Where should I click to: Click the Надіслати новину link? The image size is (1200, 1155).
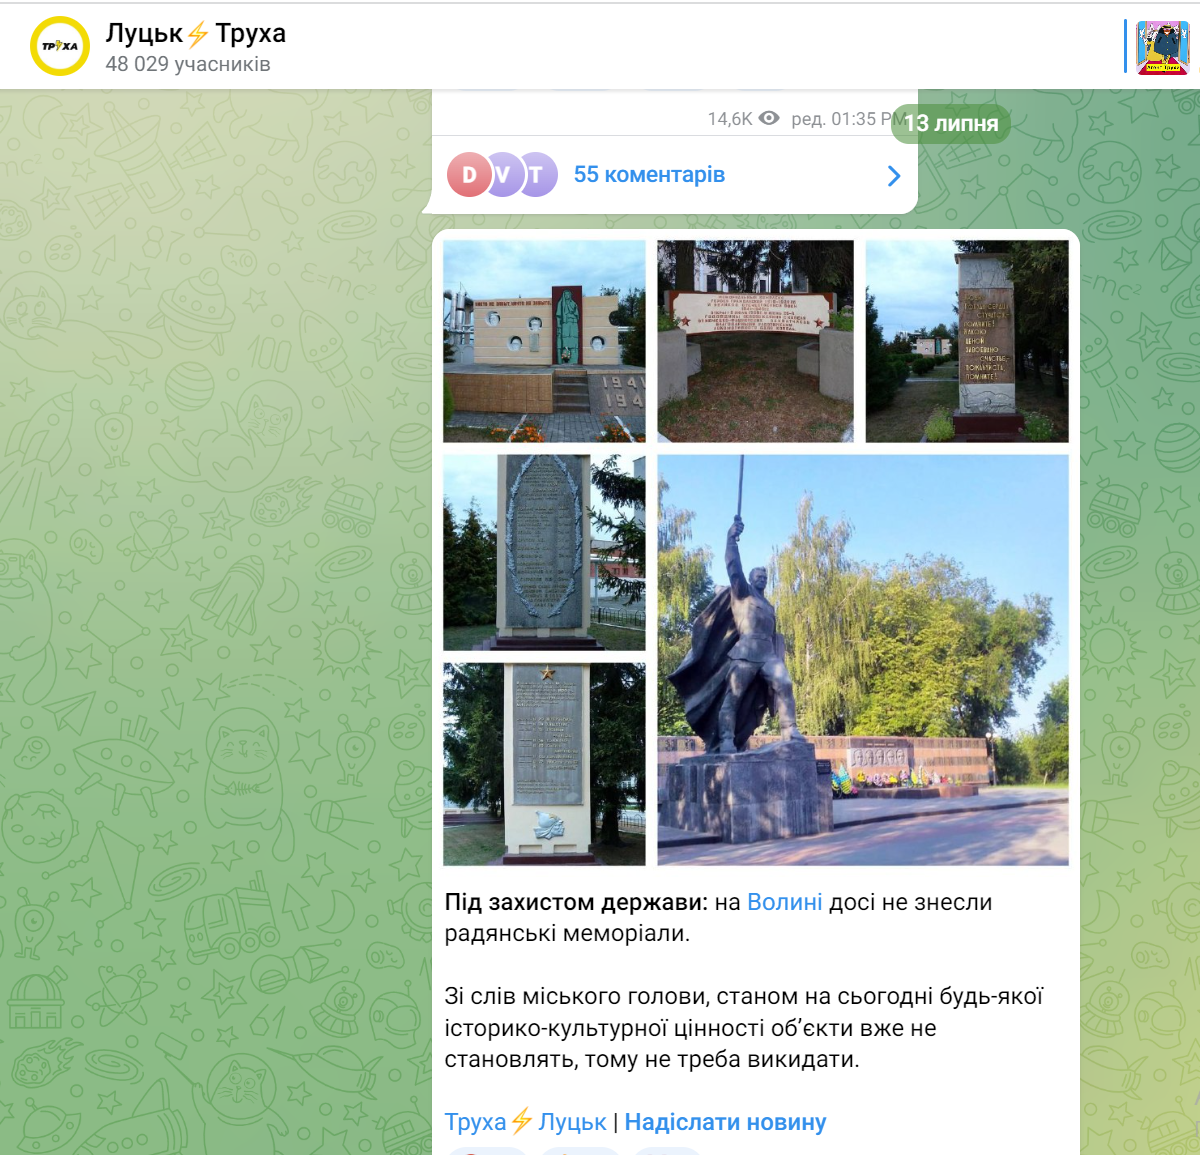pyautogui.click(x=725, y=1122)
